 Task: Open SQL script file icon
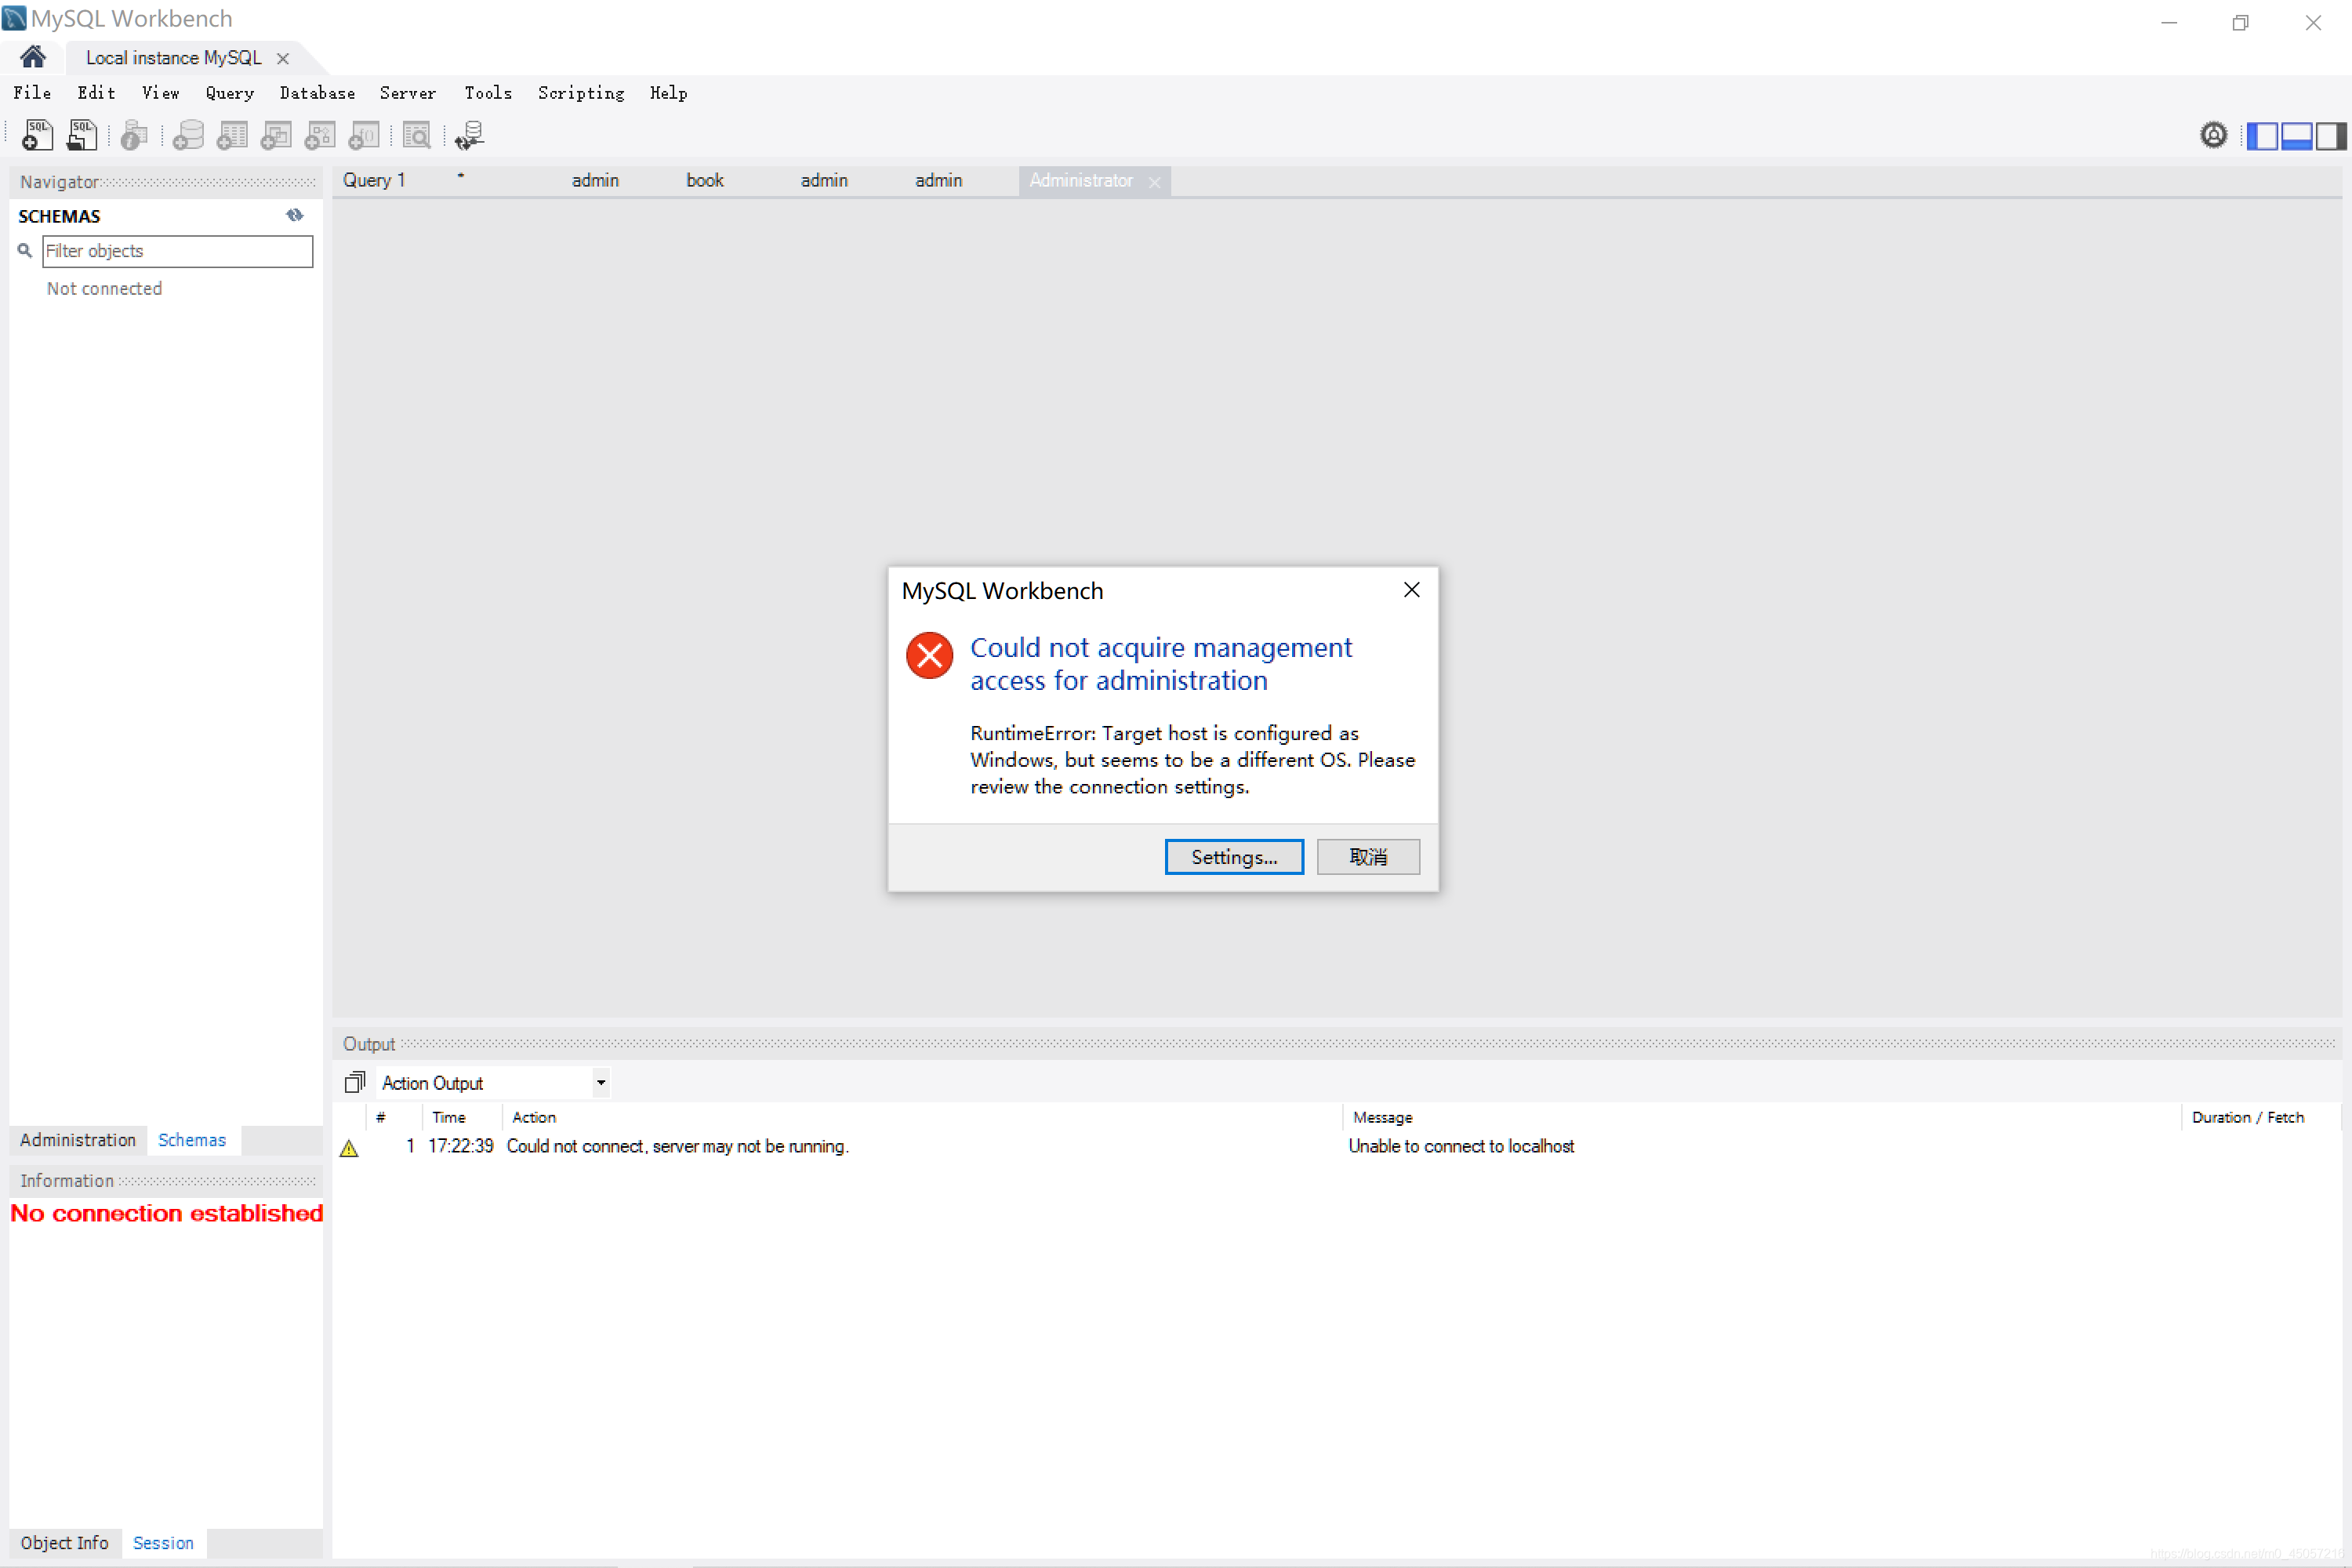pos(82,135)
